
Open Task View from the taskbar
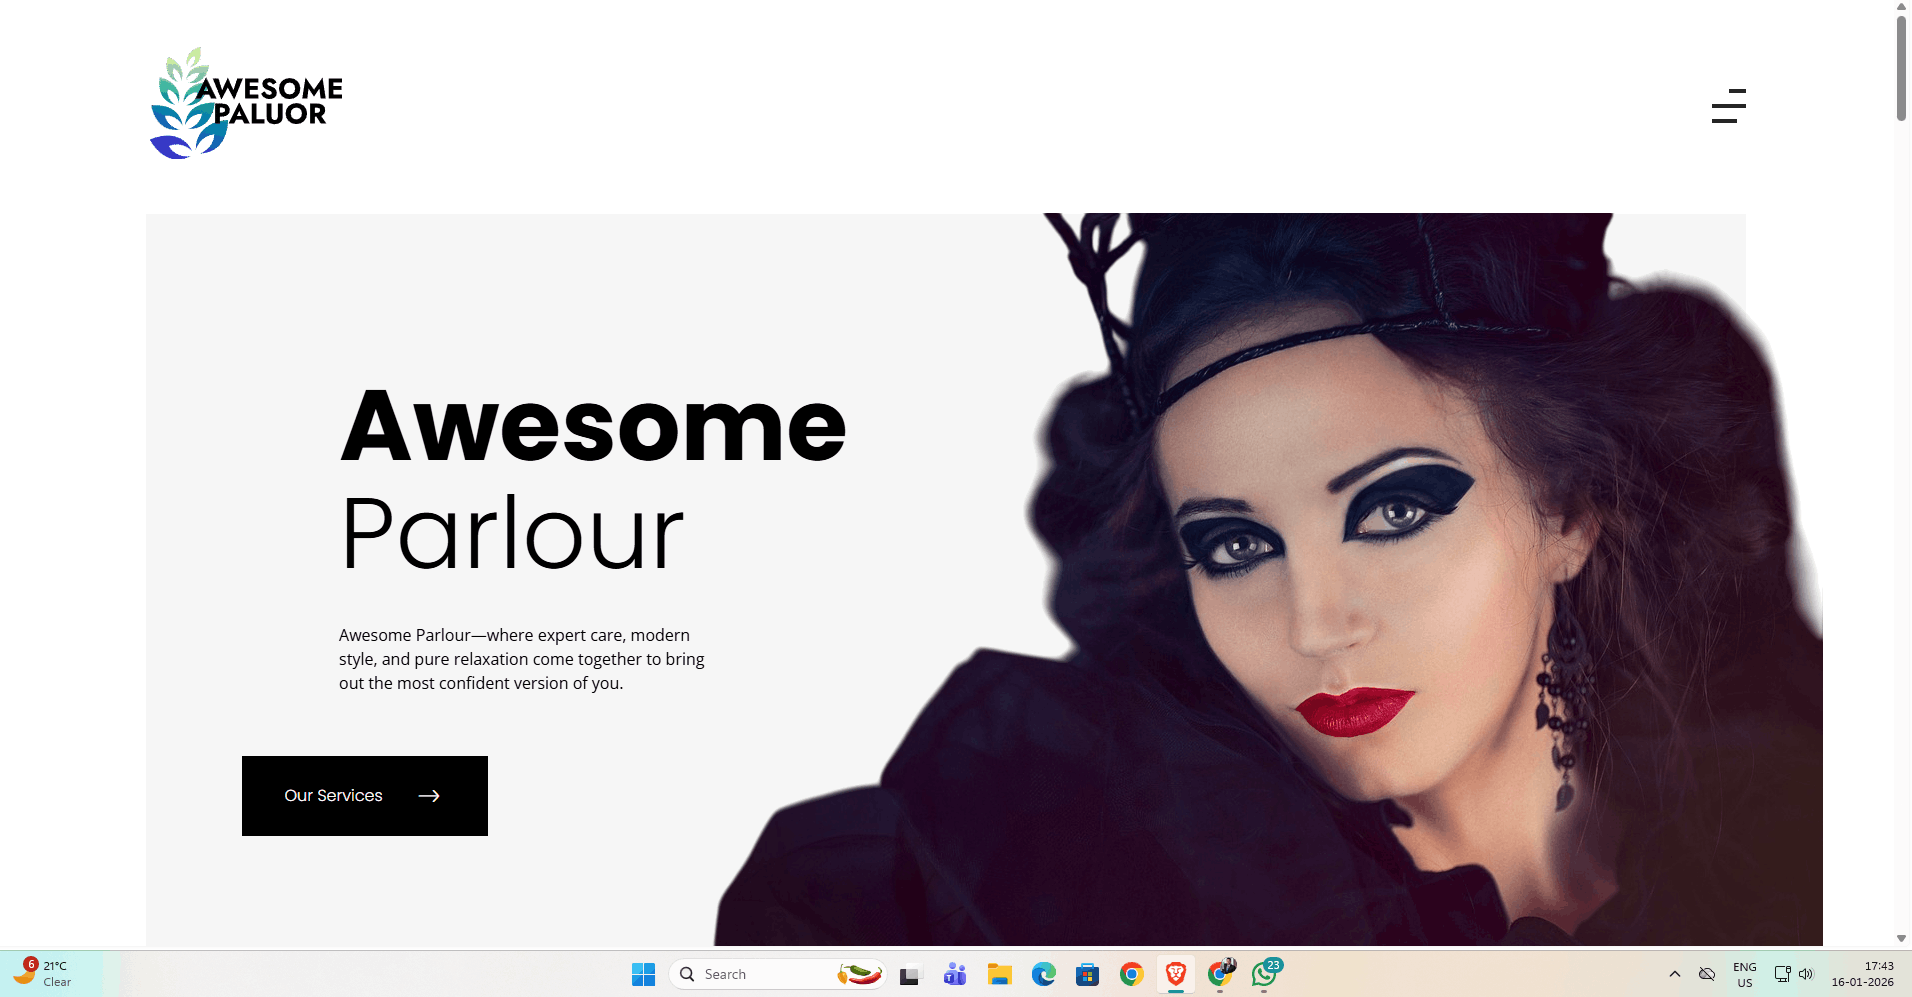(909, 974)
